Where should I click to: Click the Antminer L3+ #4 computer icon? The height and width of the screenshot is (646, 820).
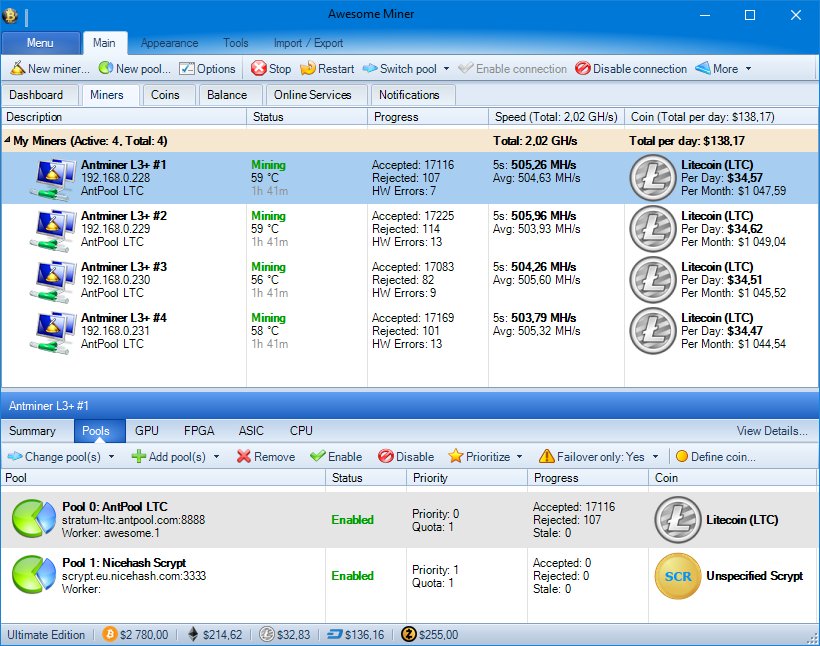coord(52,333)
